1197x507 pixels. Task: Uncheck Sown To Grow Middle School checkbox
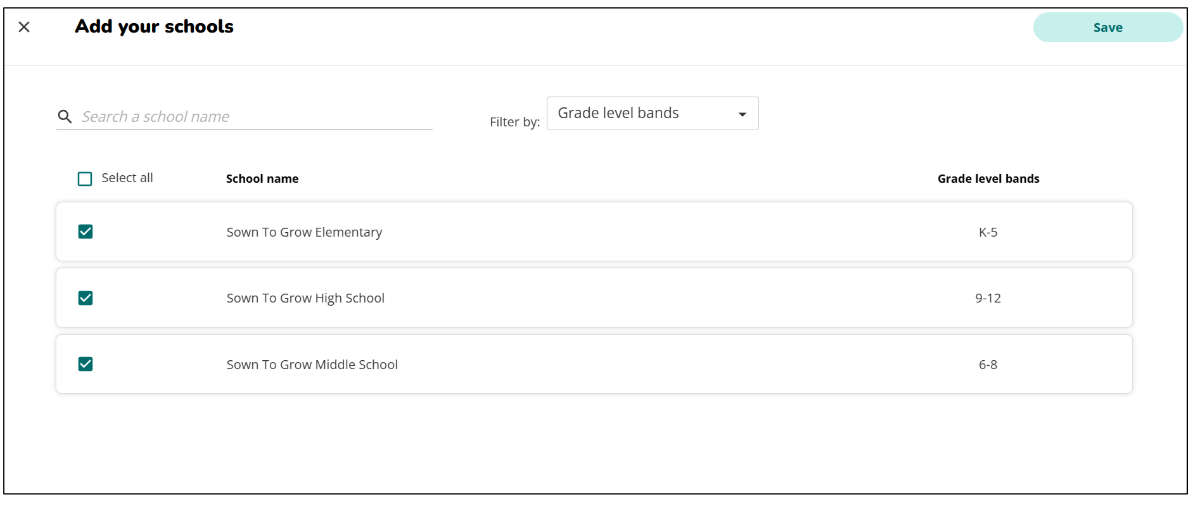(x=85, y=364)
